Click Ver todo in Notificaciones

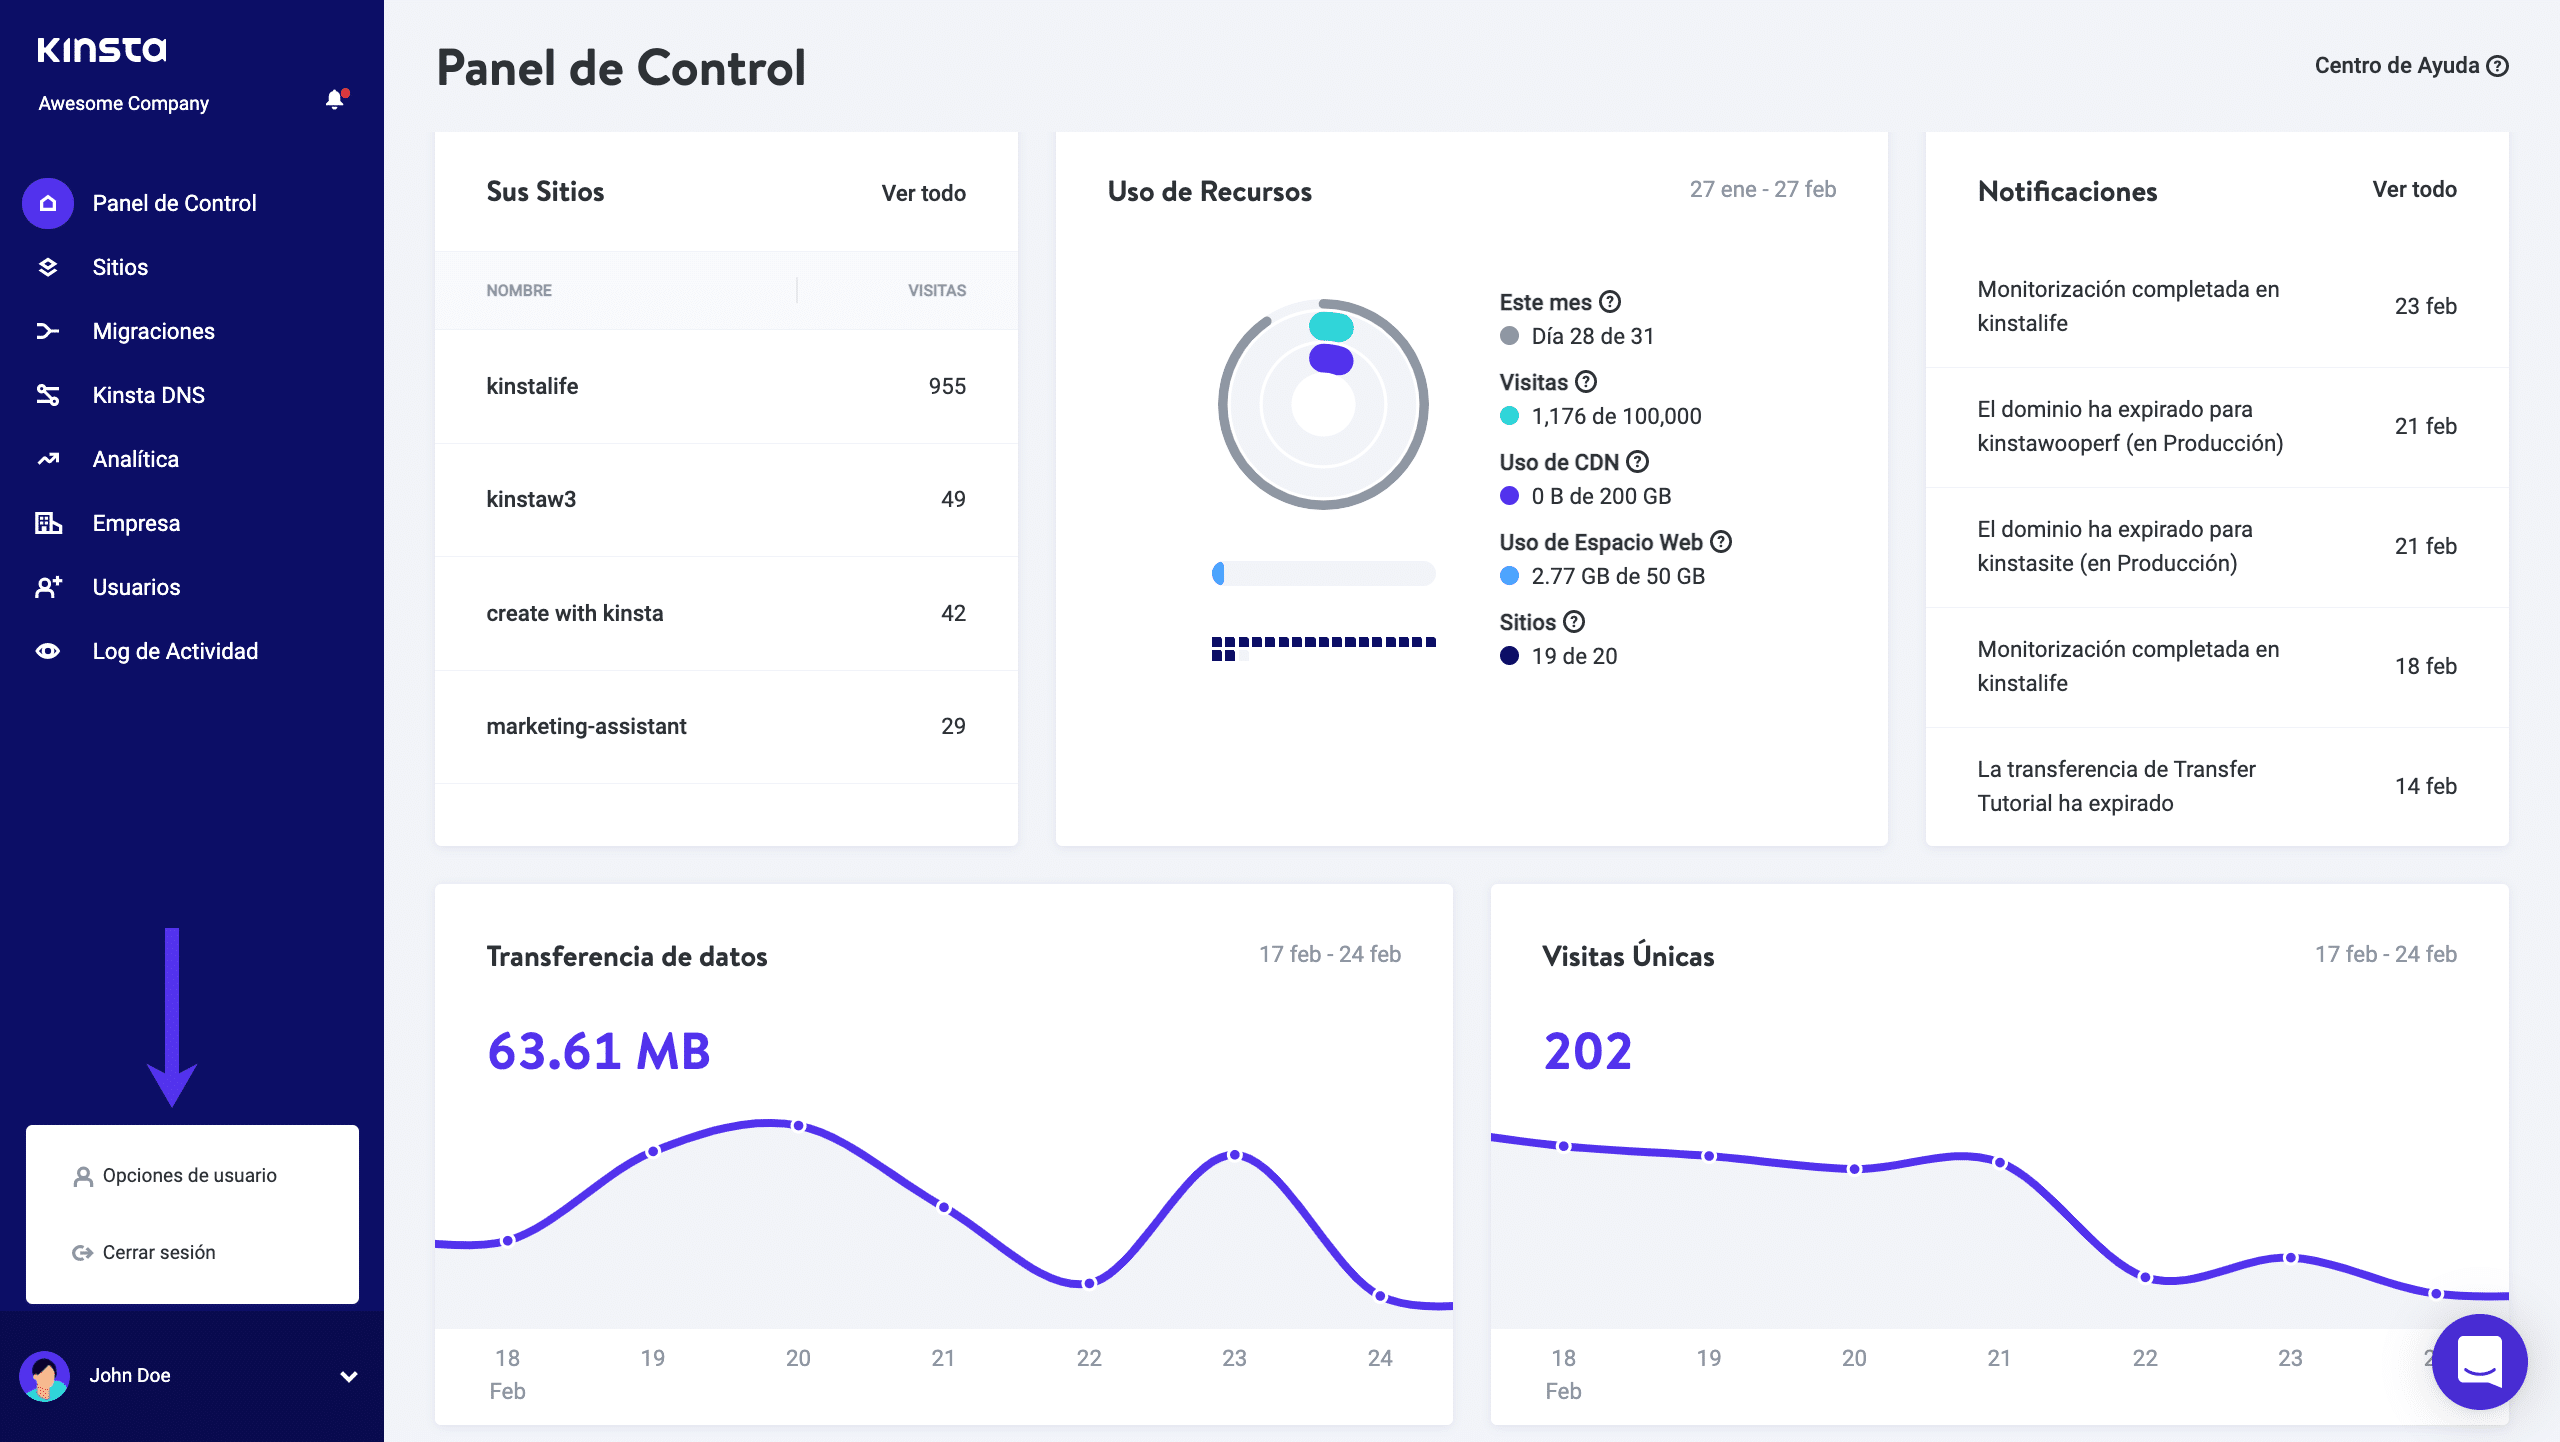(x=2414, y=189)
